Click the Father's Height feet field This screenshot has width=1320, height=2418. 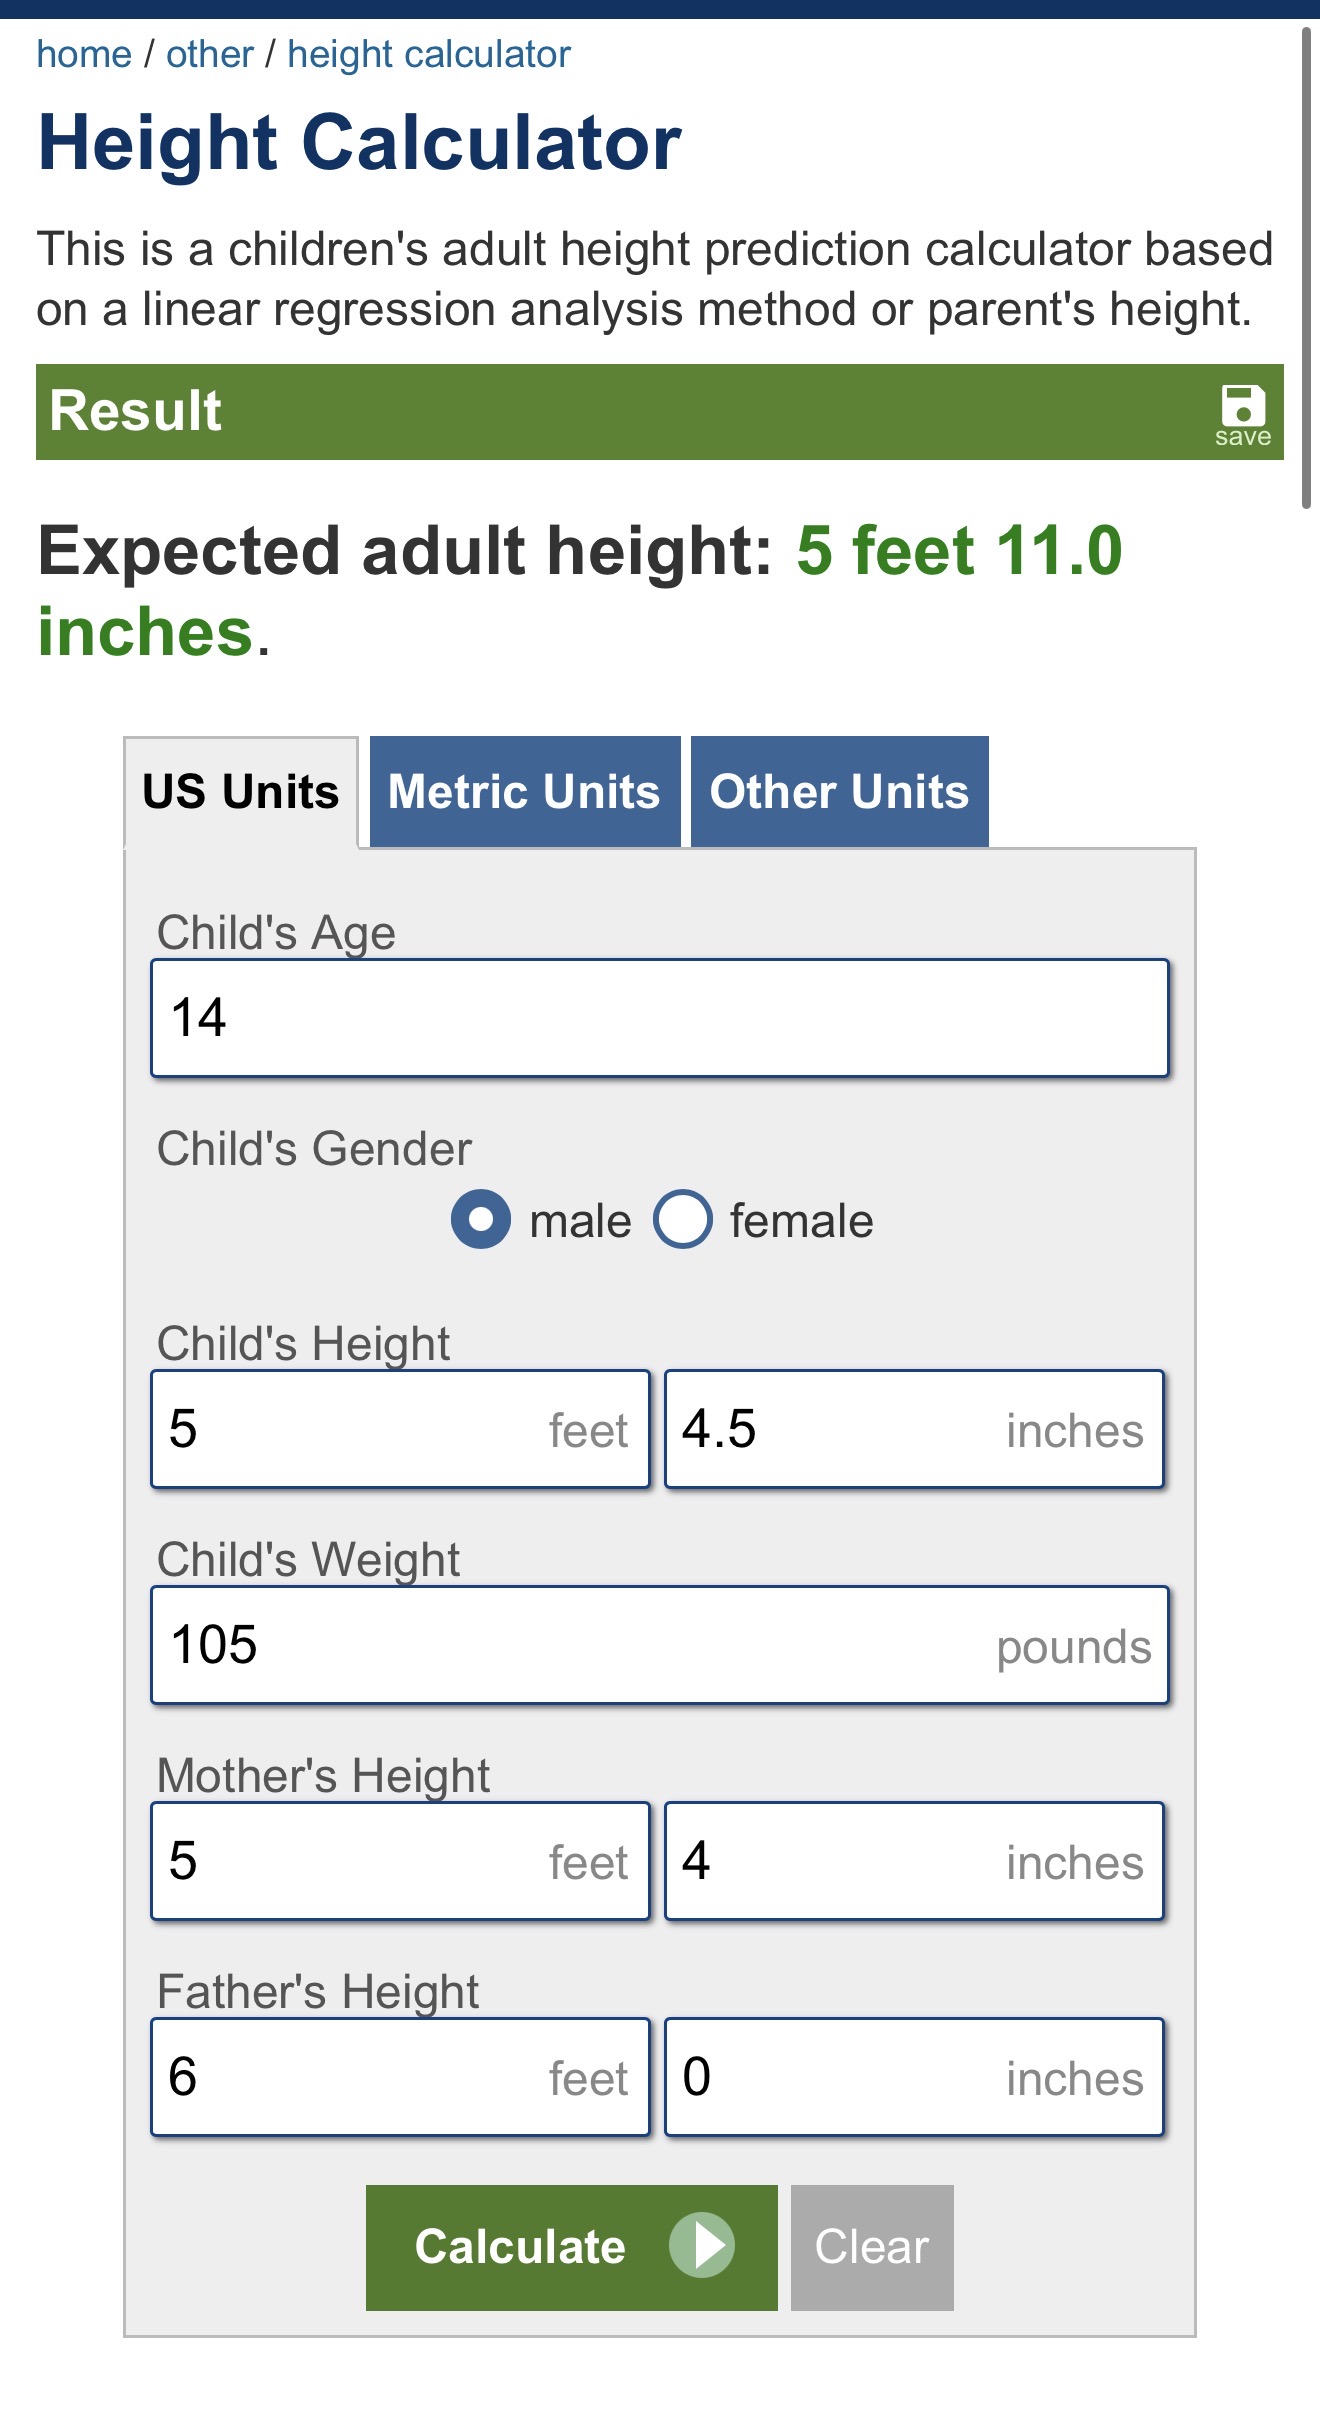point(400,2077)
